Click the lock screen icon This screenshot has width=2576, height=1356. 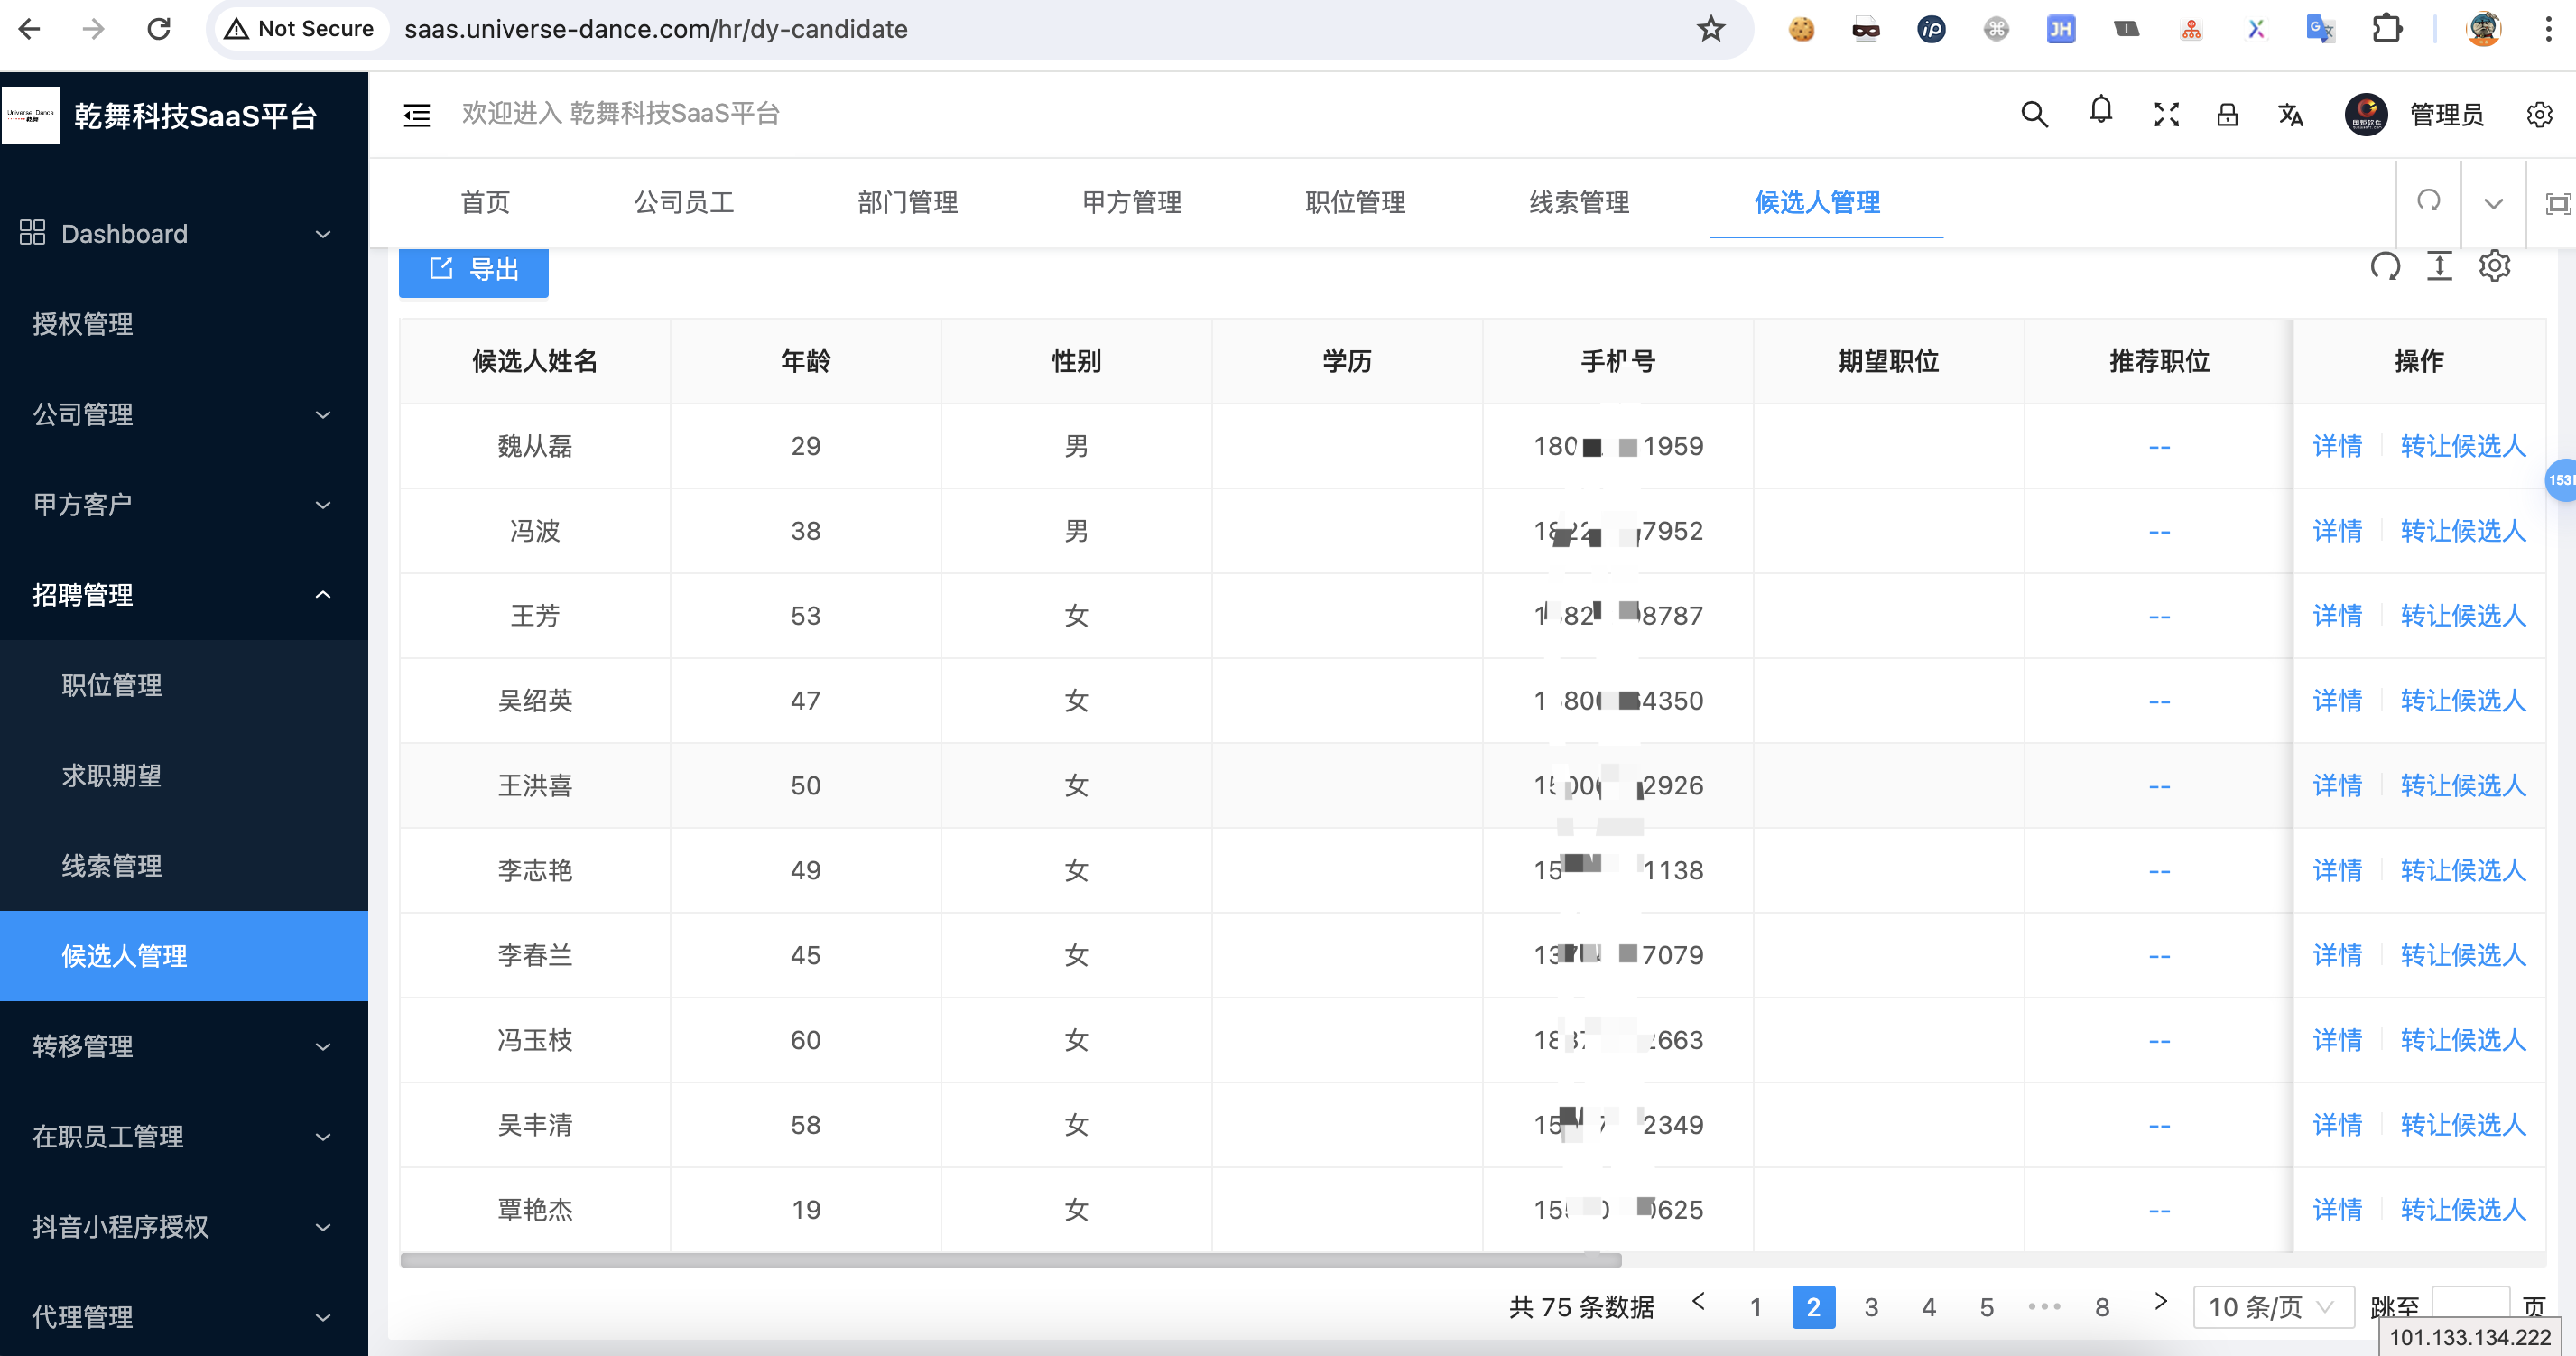[x=2227, y=115]
